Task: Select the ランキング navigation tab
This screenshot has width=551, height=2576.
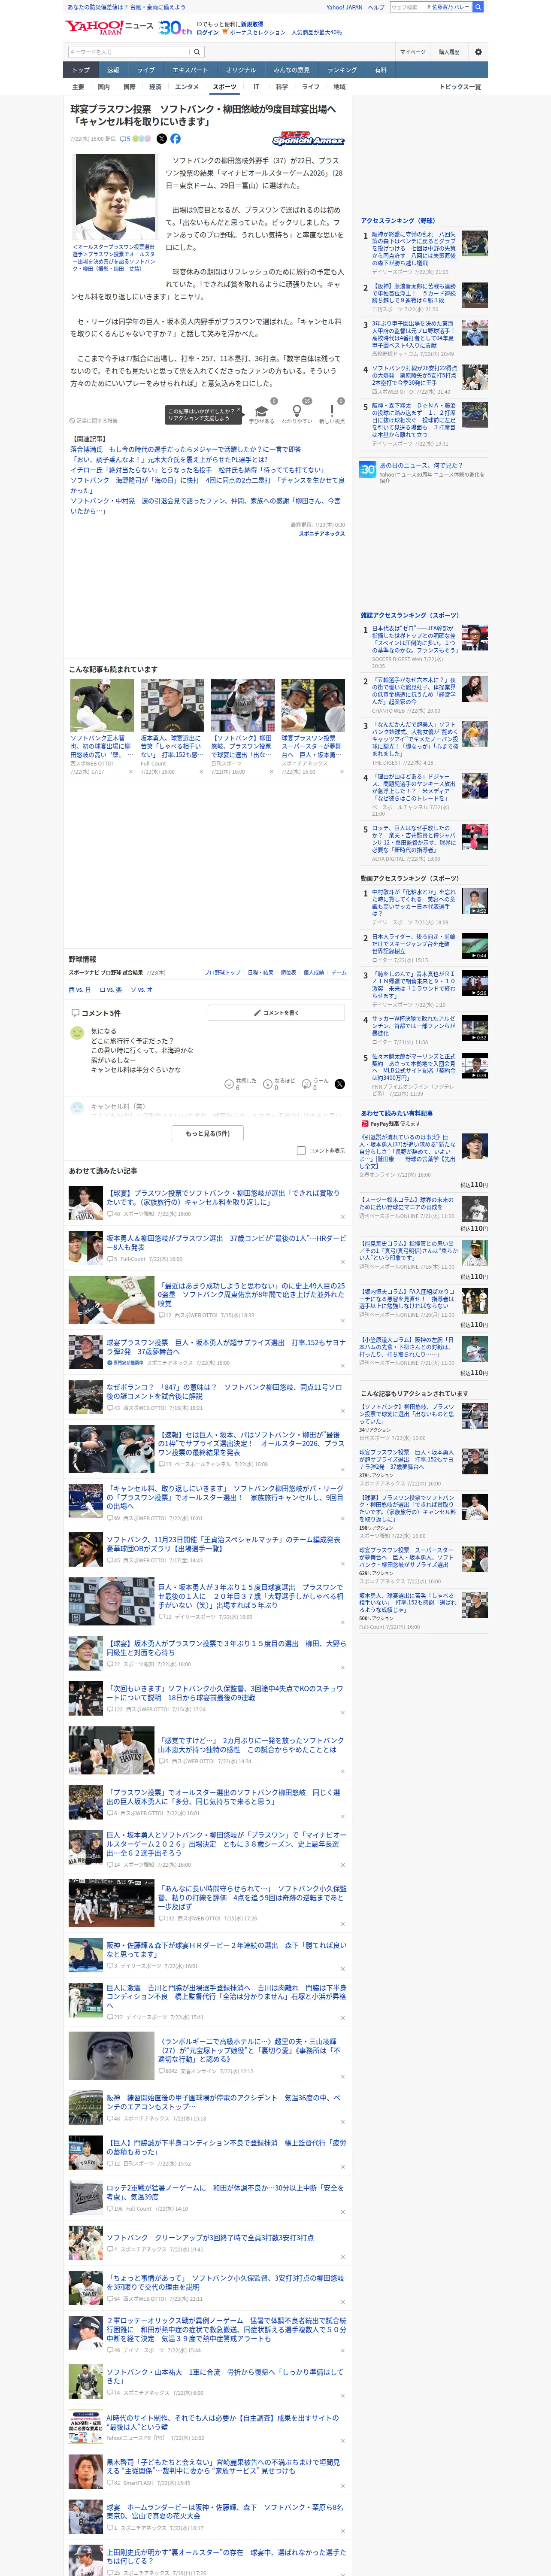Action: 342,70
